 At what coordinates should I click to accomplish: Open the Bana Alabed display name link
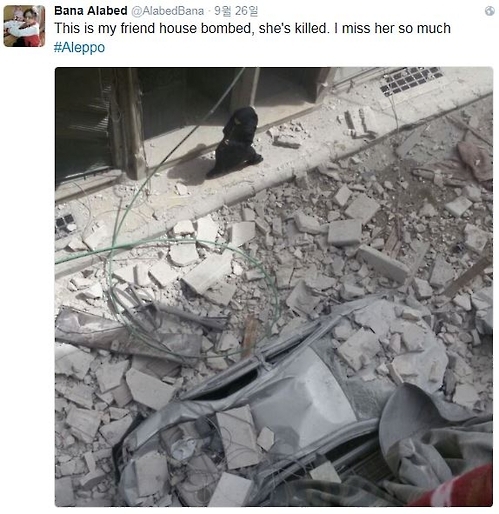pyautogui.click(x=91, y=11)
